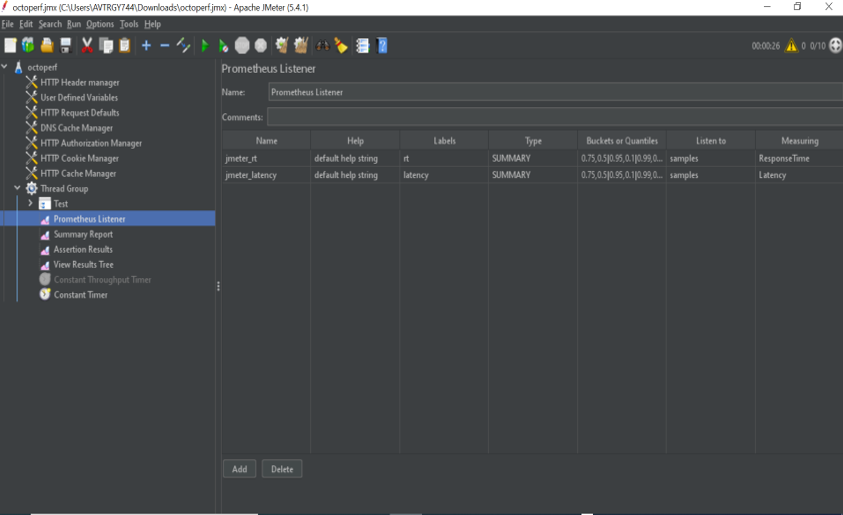Select Constant Timer in tree

click(81, 295)
